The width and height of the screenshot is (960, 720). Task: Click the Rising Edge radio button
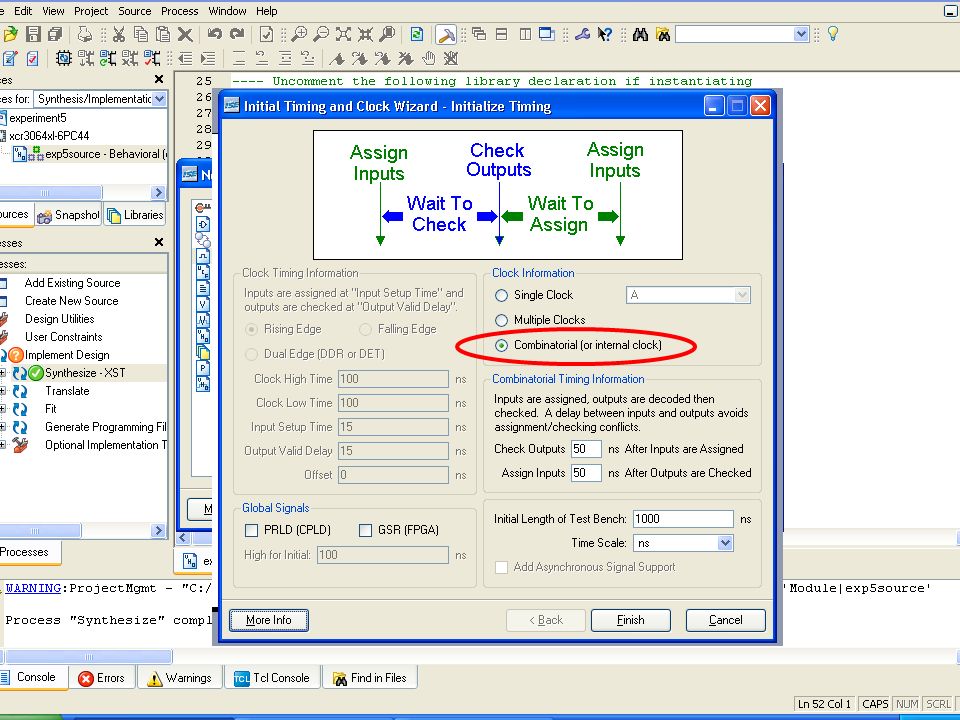251,329
